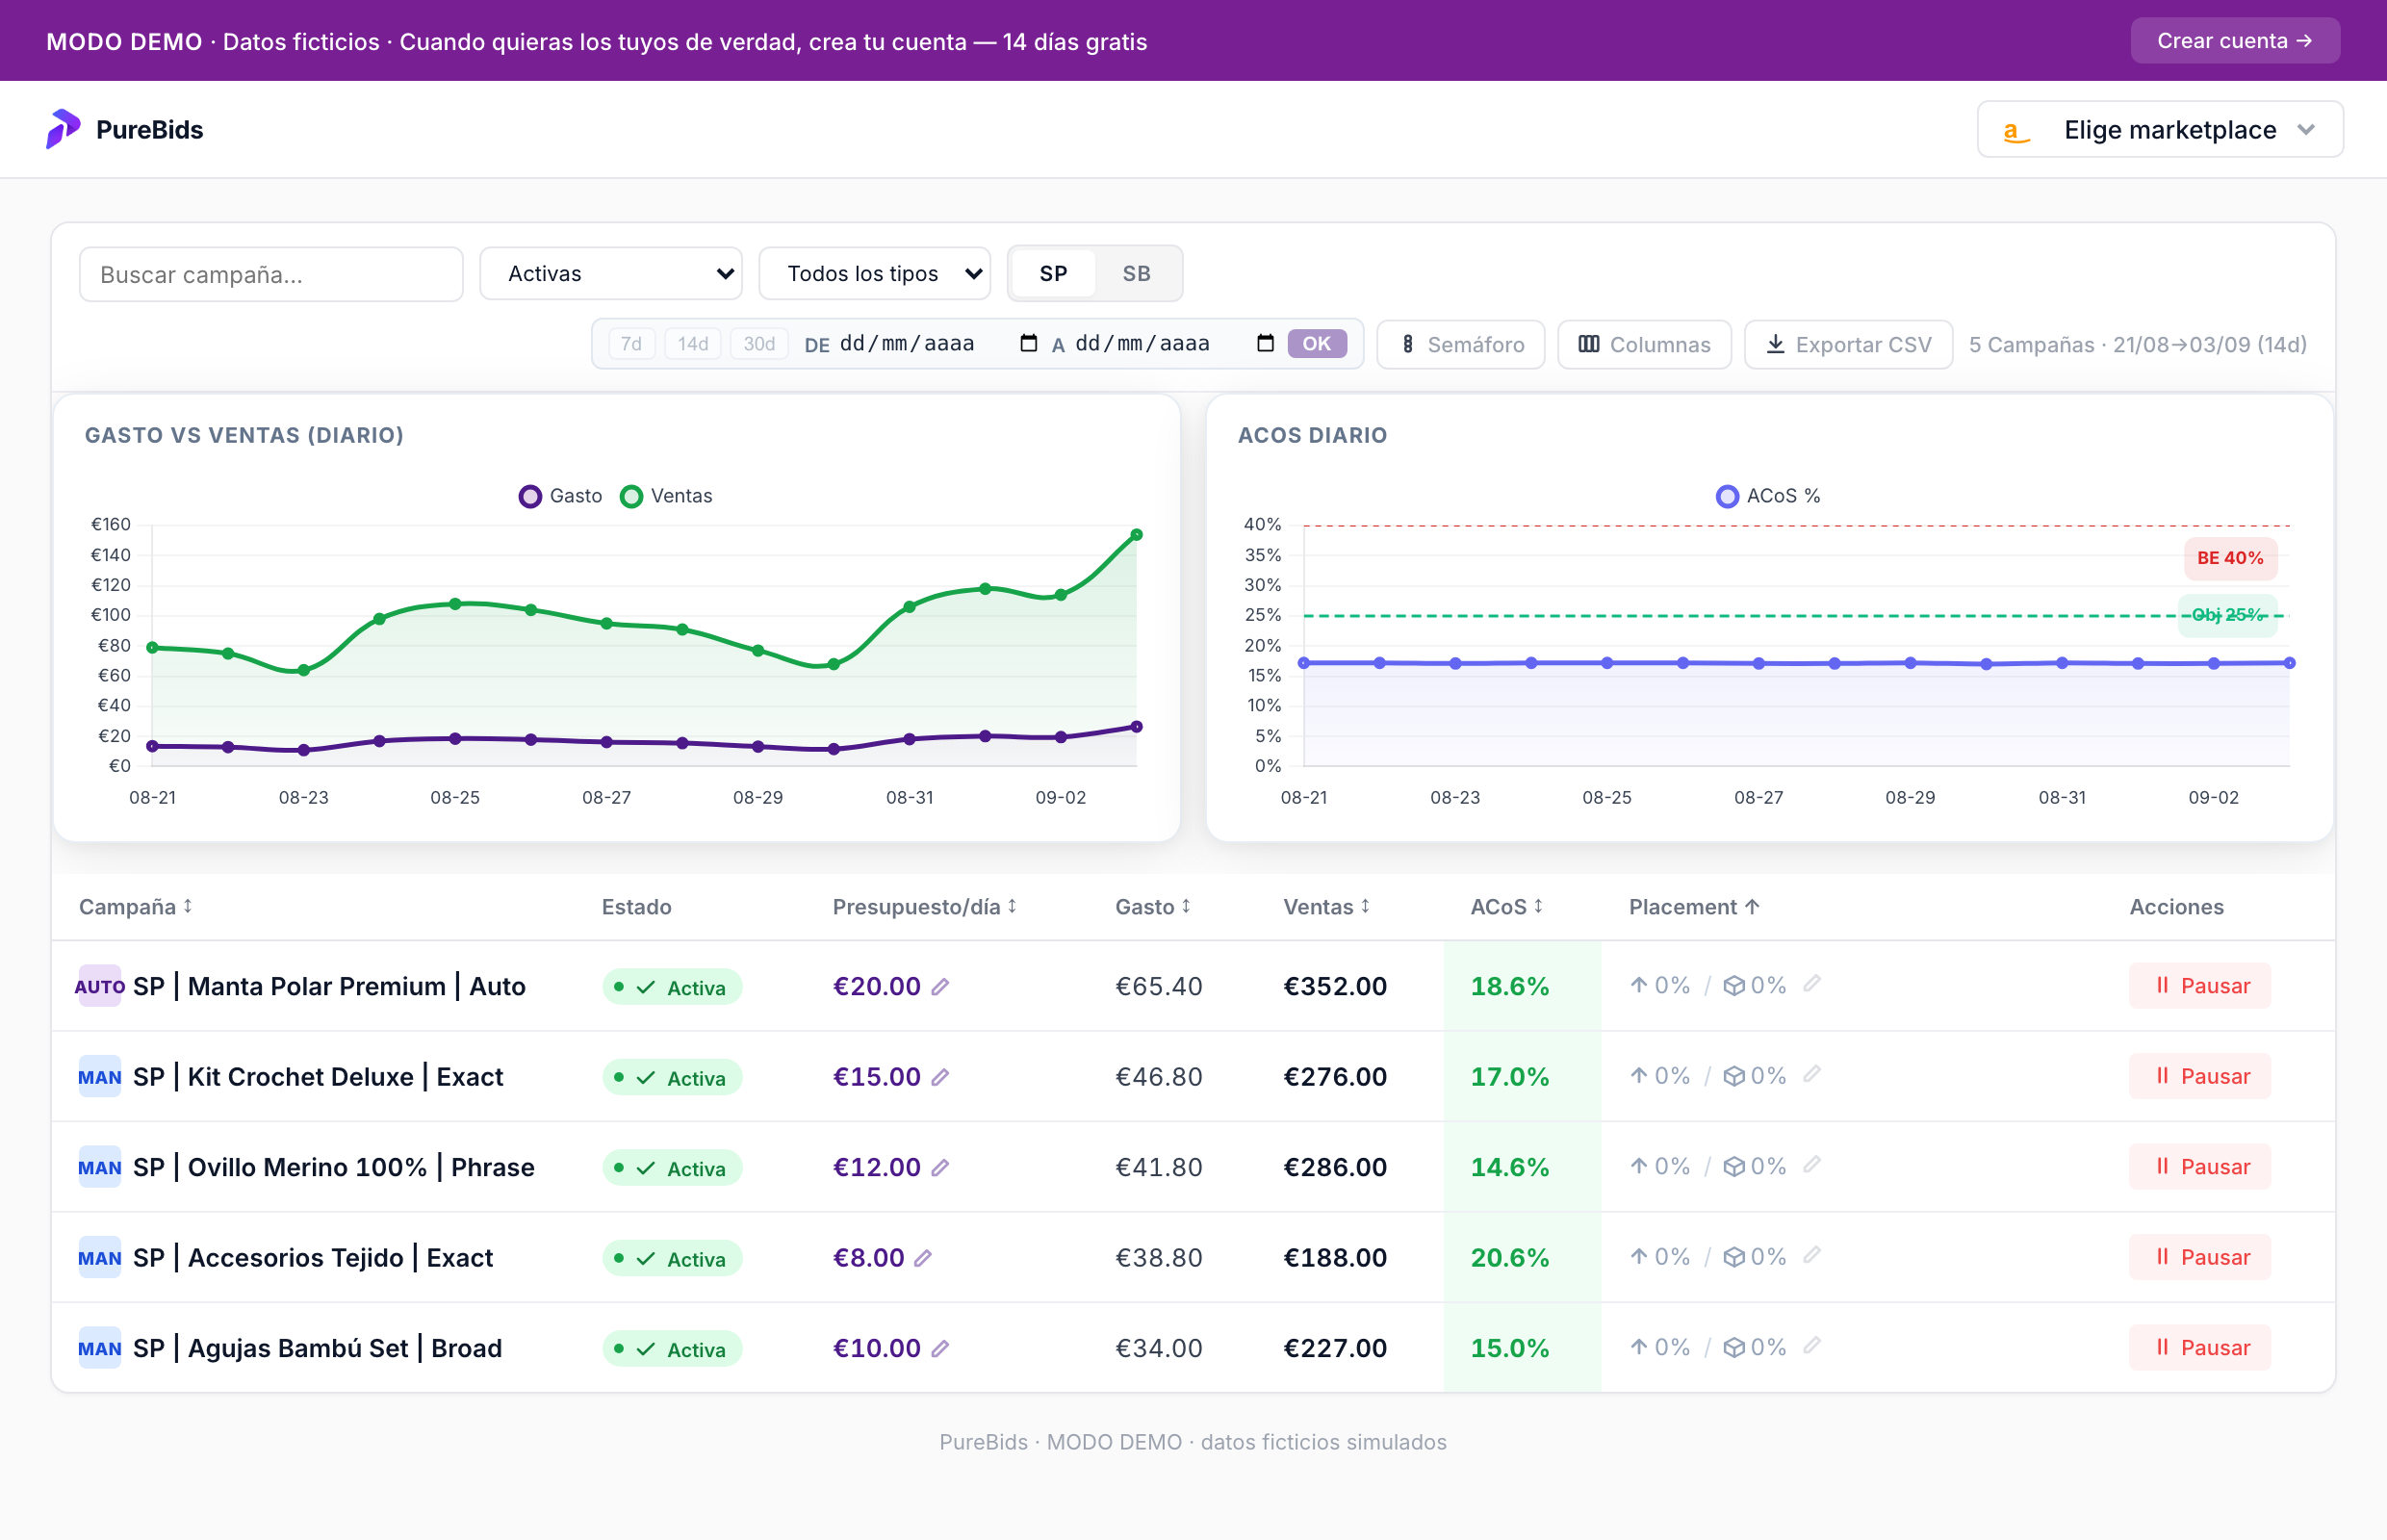Confirm date range with OK button
This screenshot has width=2387, height=1540.
click(x=1317, y=344)
